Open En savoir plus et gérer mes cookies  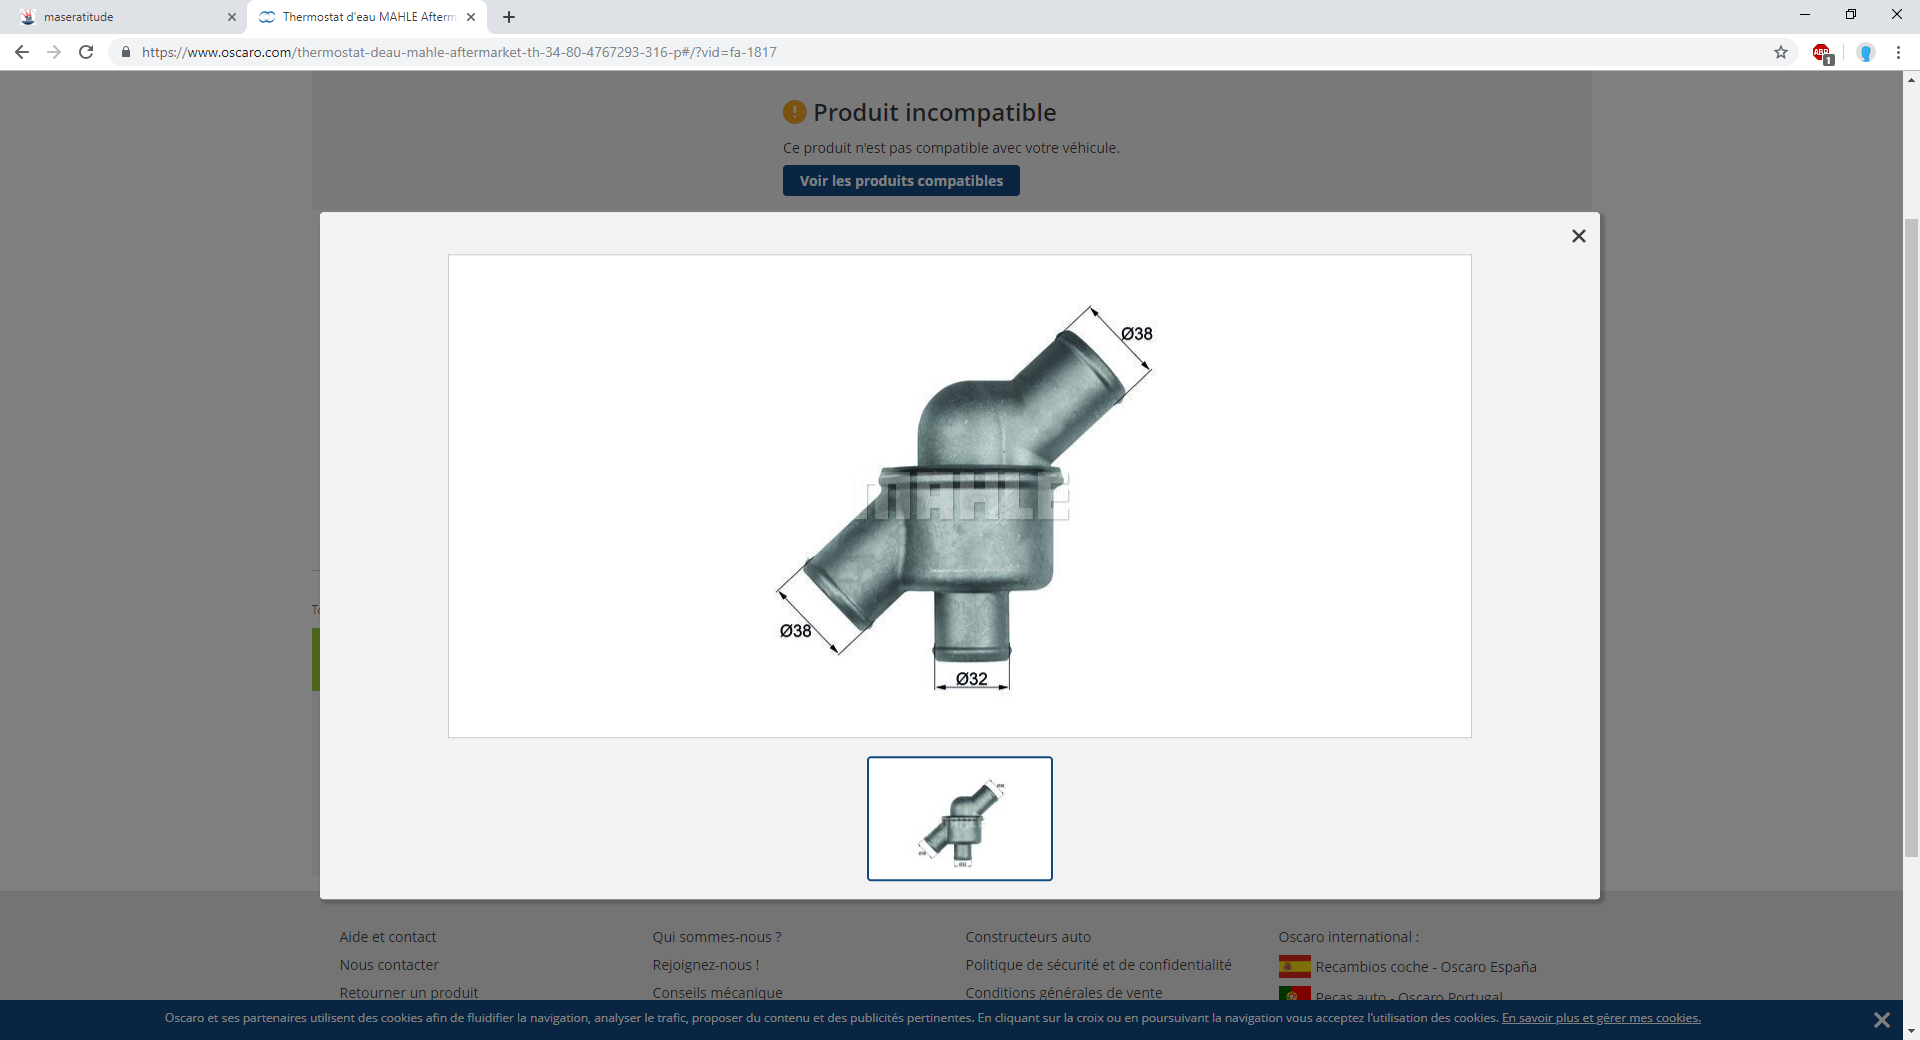(x=1601, y=1018)
